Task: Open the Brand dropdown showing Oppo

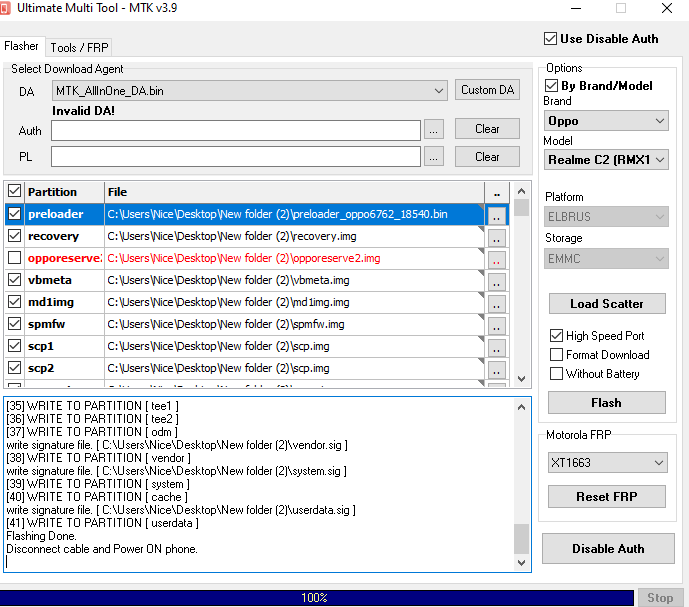Action: (606, 121)
